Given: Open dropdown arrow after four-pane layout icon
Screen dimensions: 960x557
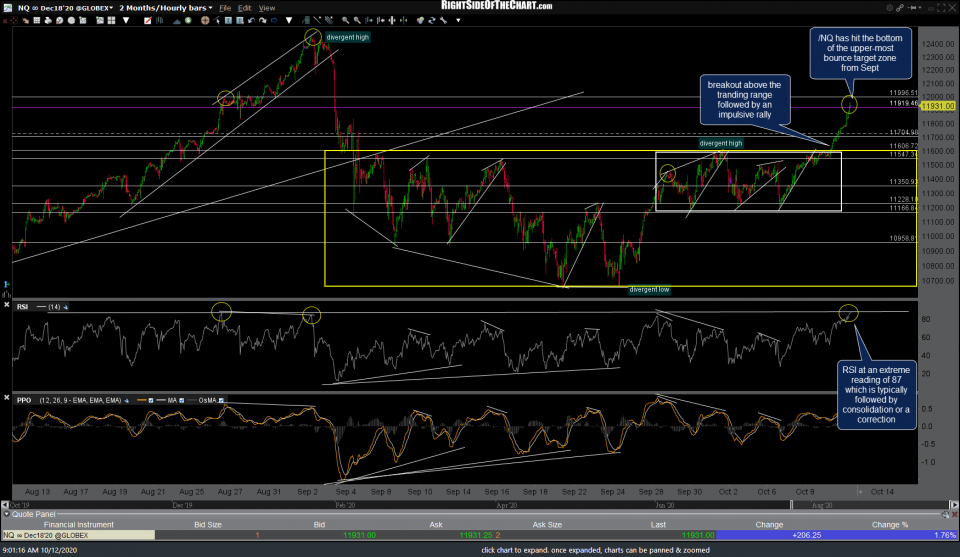Looking at the screenshot, I should 126,20.
